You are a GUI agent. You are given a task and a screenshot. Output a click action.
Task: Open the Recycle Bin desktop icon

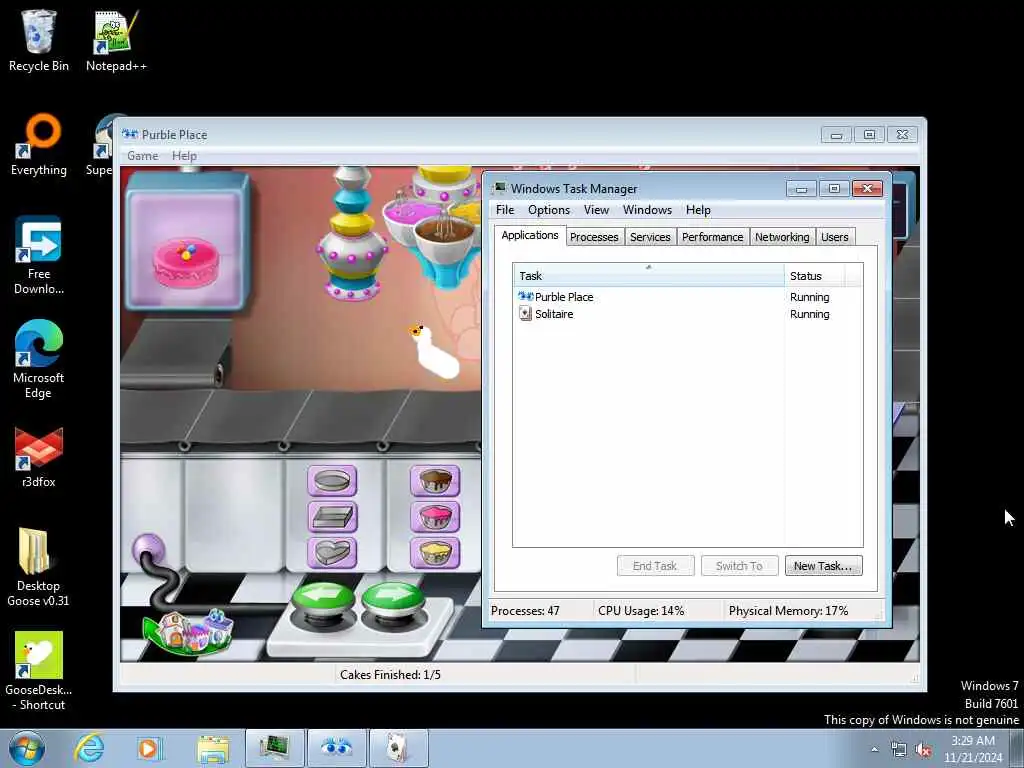(39, 40)
